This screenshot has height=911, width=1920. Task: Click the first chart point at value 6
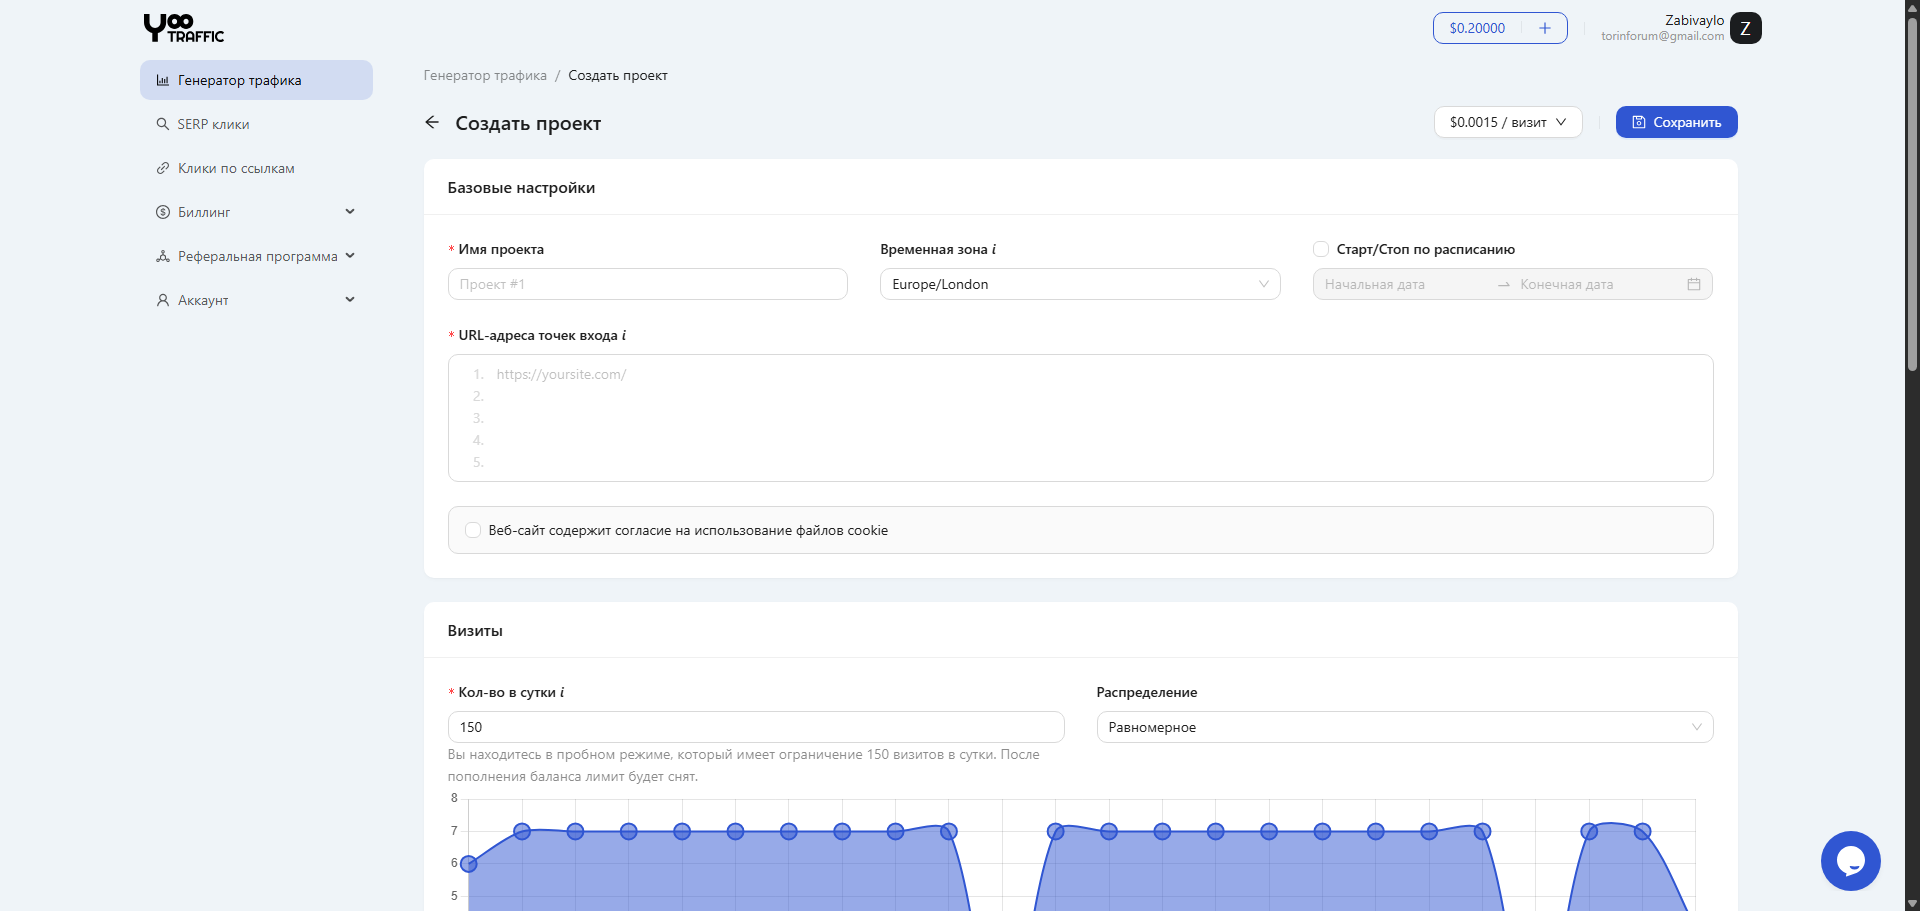coord(468,864)
